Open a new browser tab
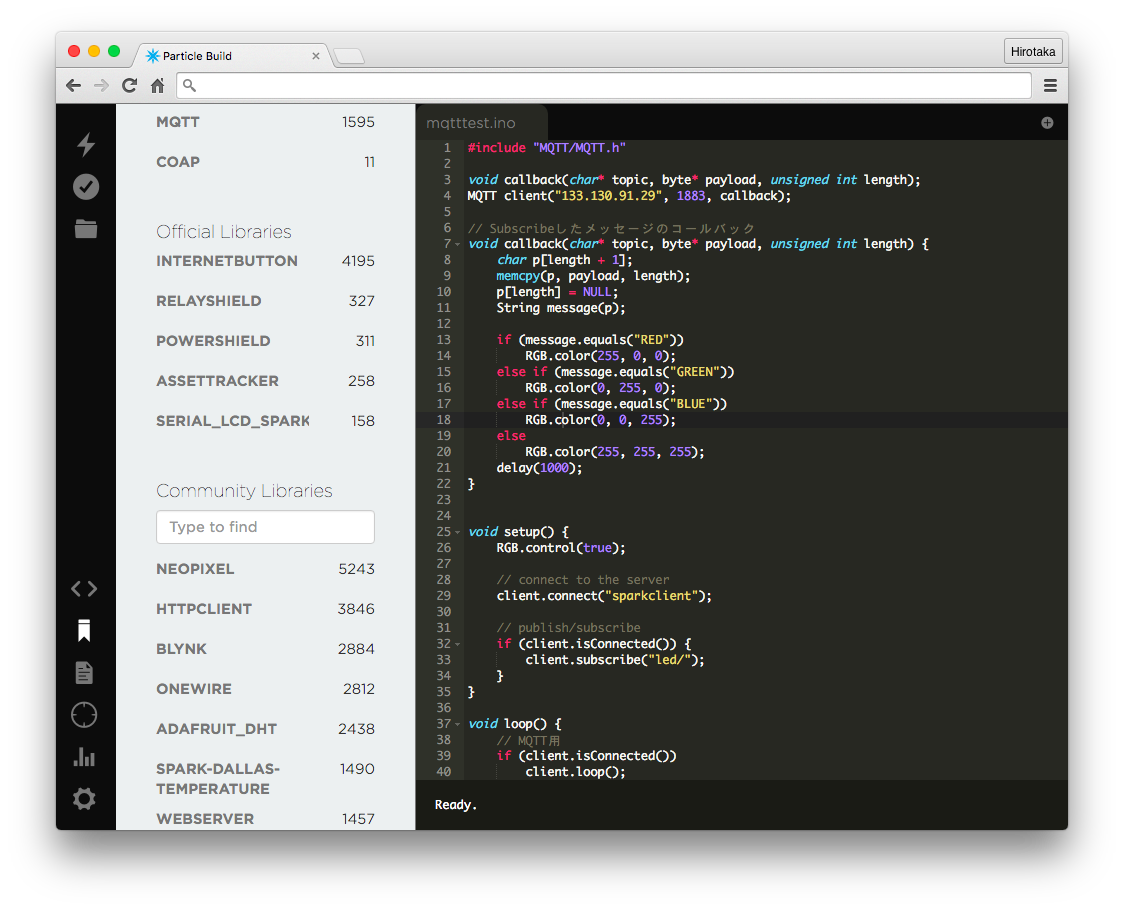The width and height of the screenshot is (1124, 910). click(349, 57)
